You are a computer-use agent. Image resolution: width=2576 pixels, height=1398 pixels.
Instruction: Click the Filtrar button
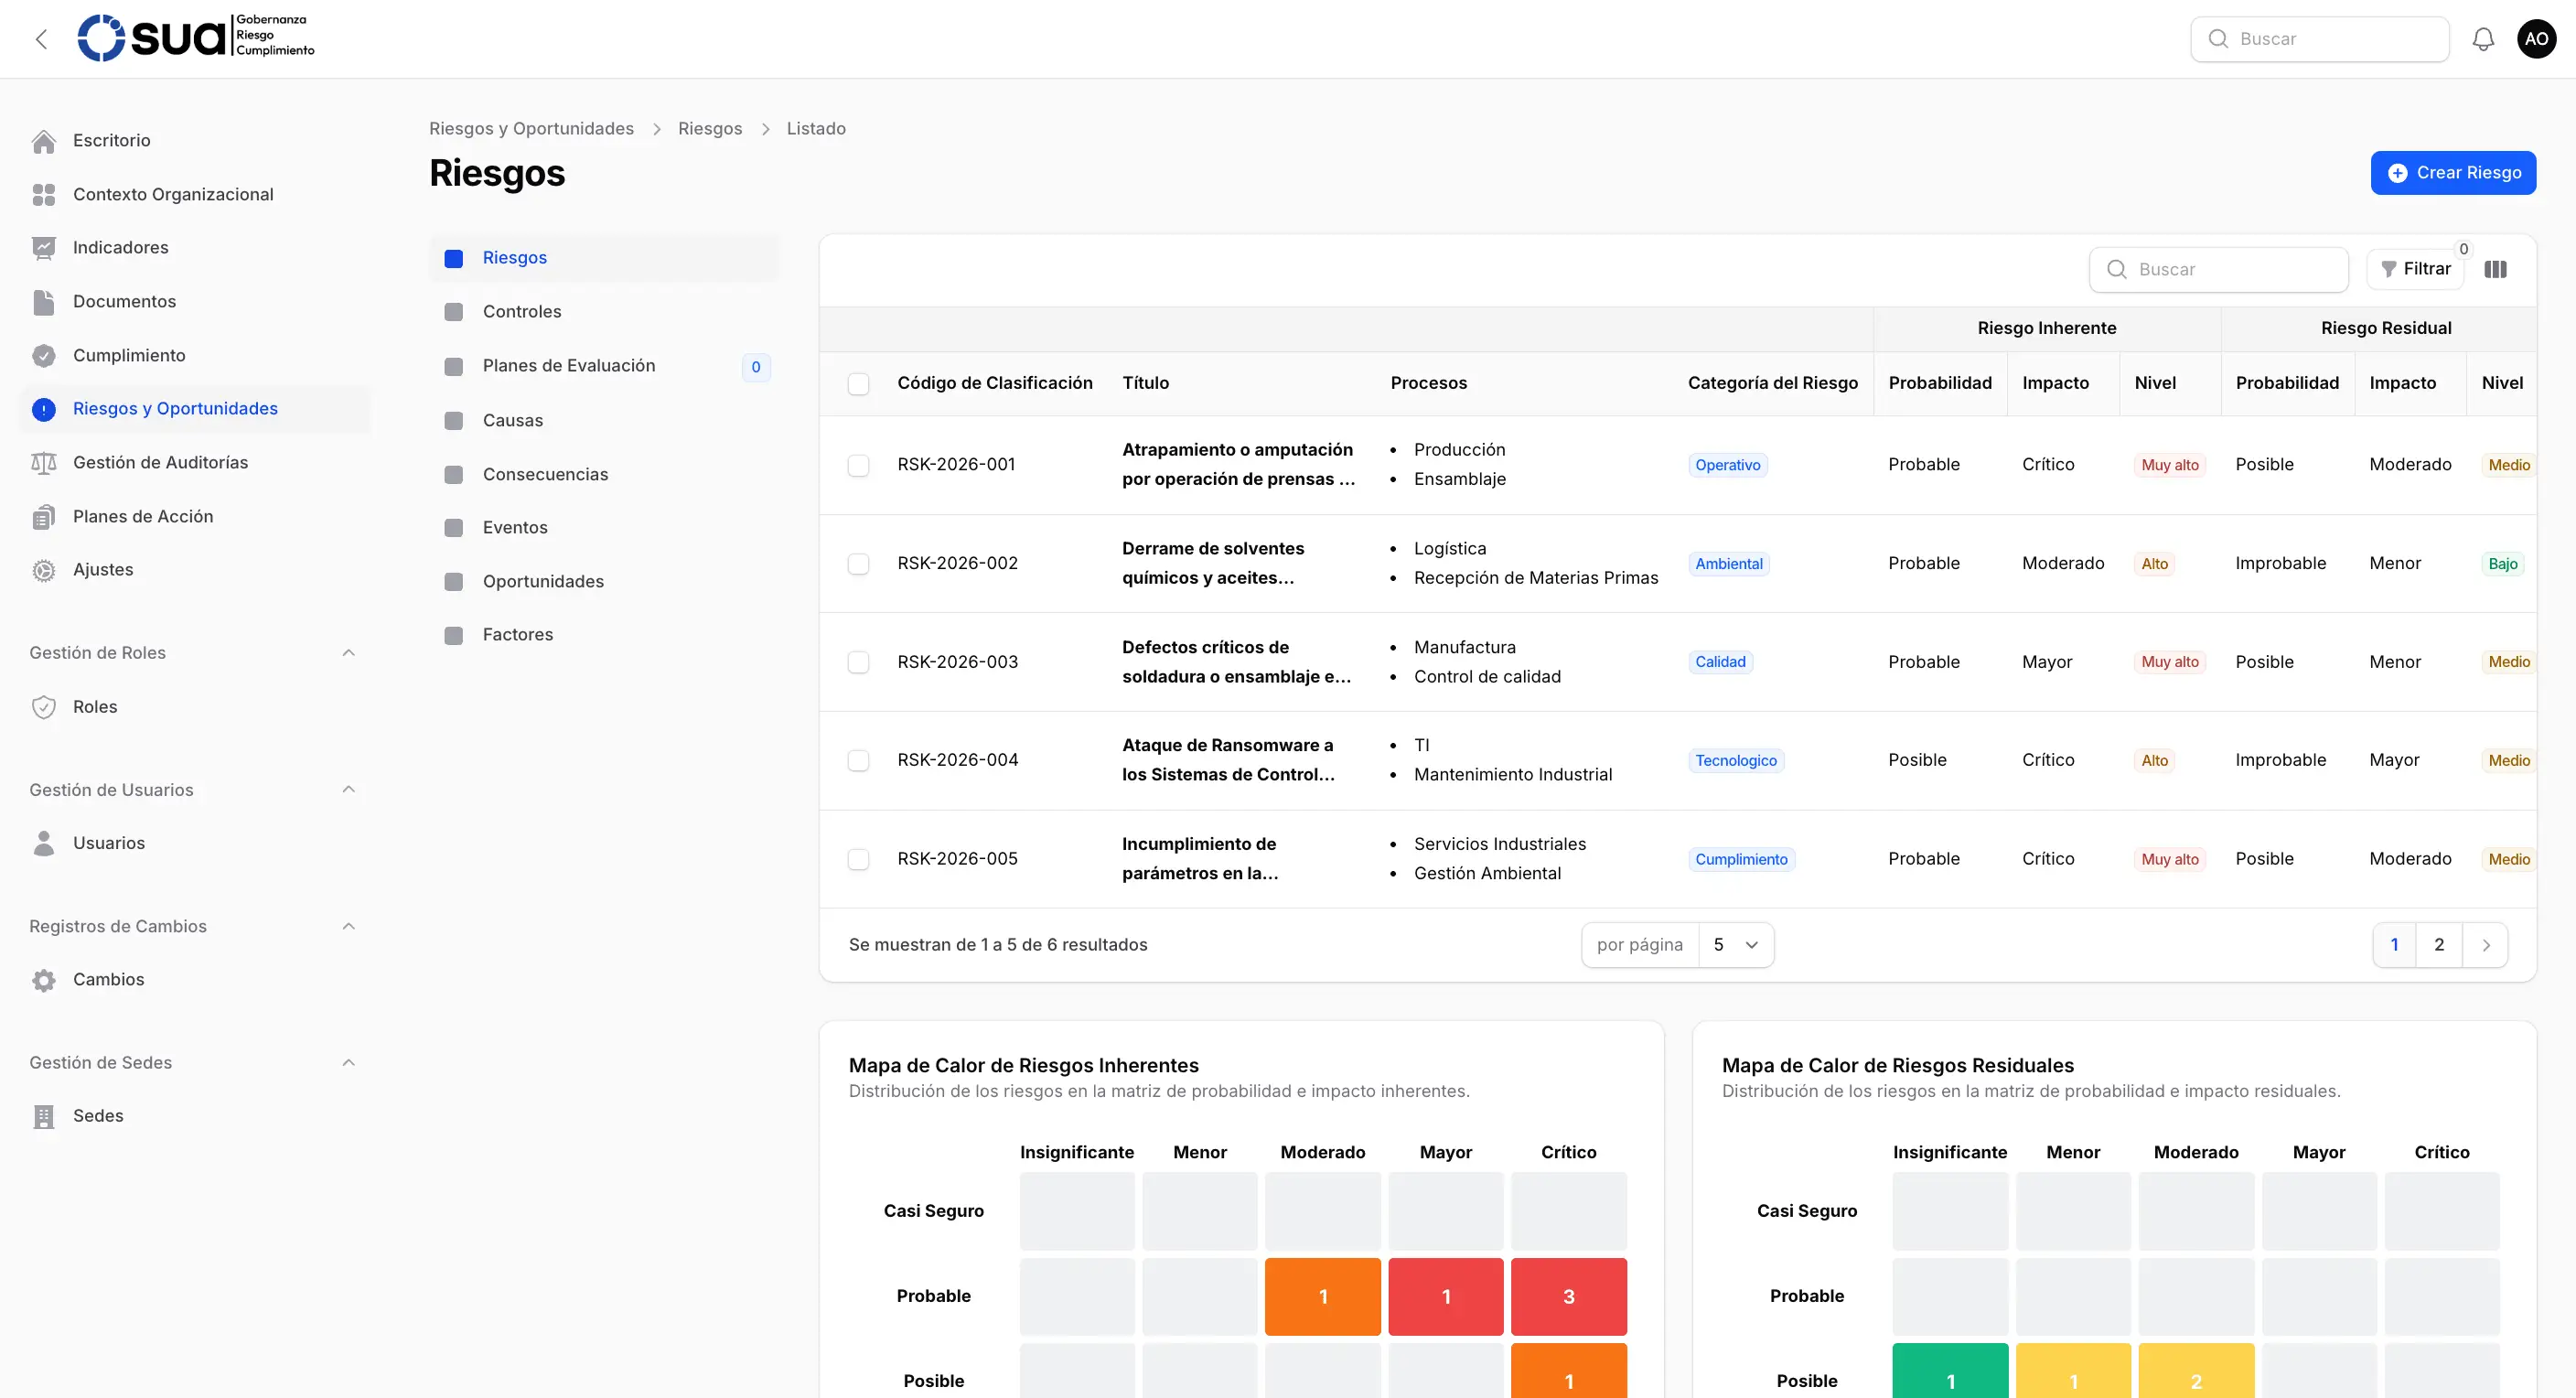tap(2415, 269)
